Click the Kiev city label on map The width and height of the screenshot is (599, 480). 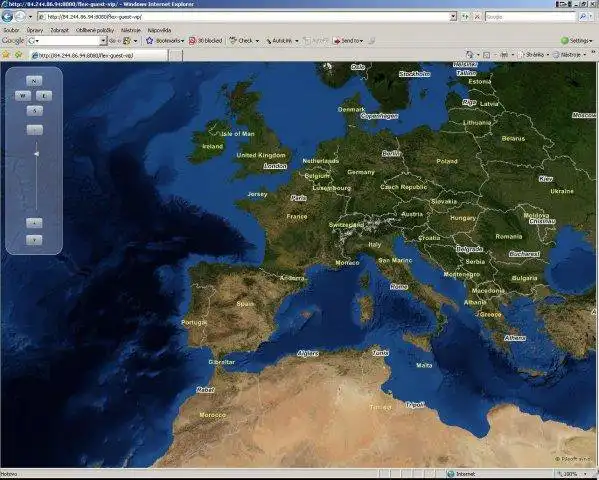[546, 178]
